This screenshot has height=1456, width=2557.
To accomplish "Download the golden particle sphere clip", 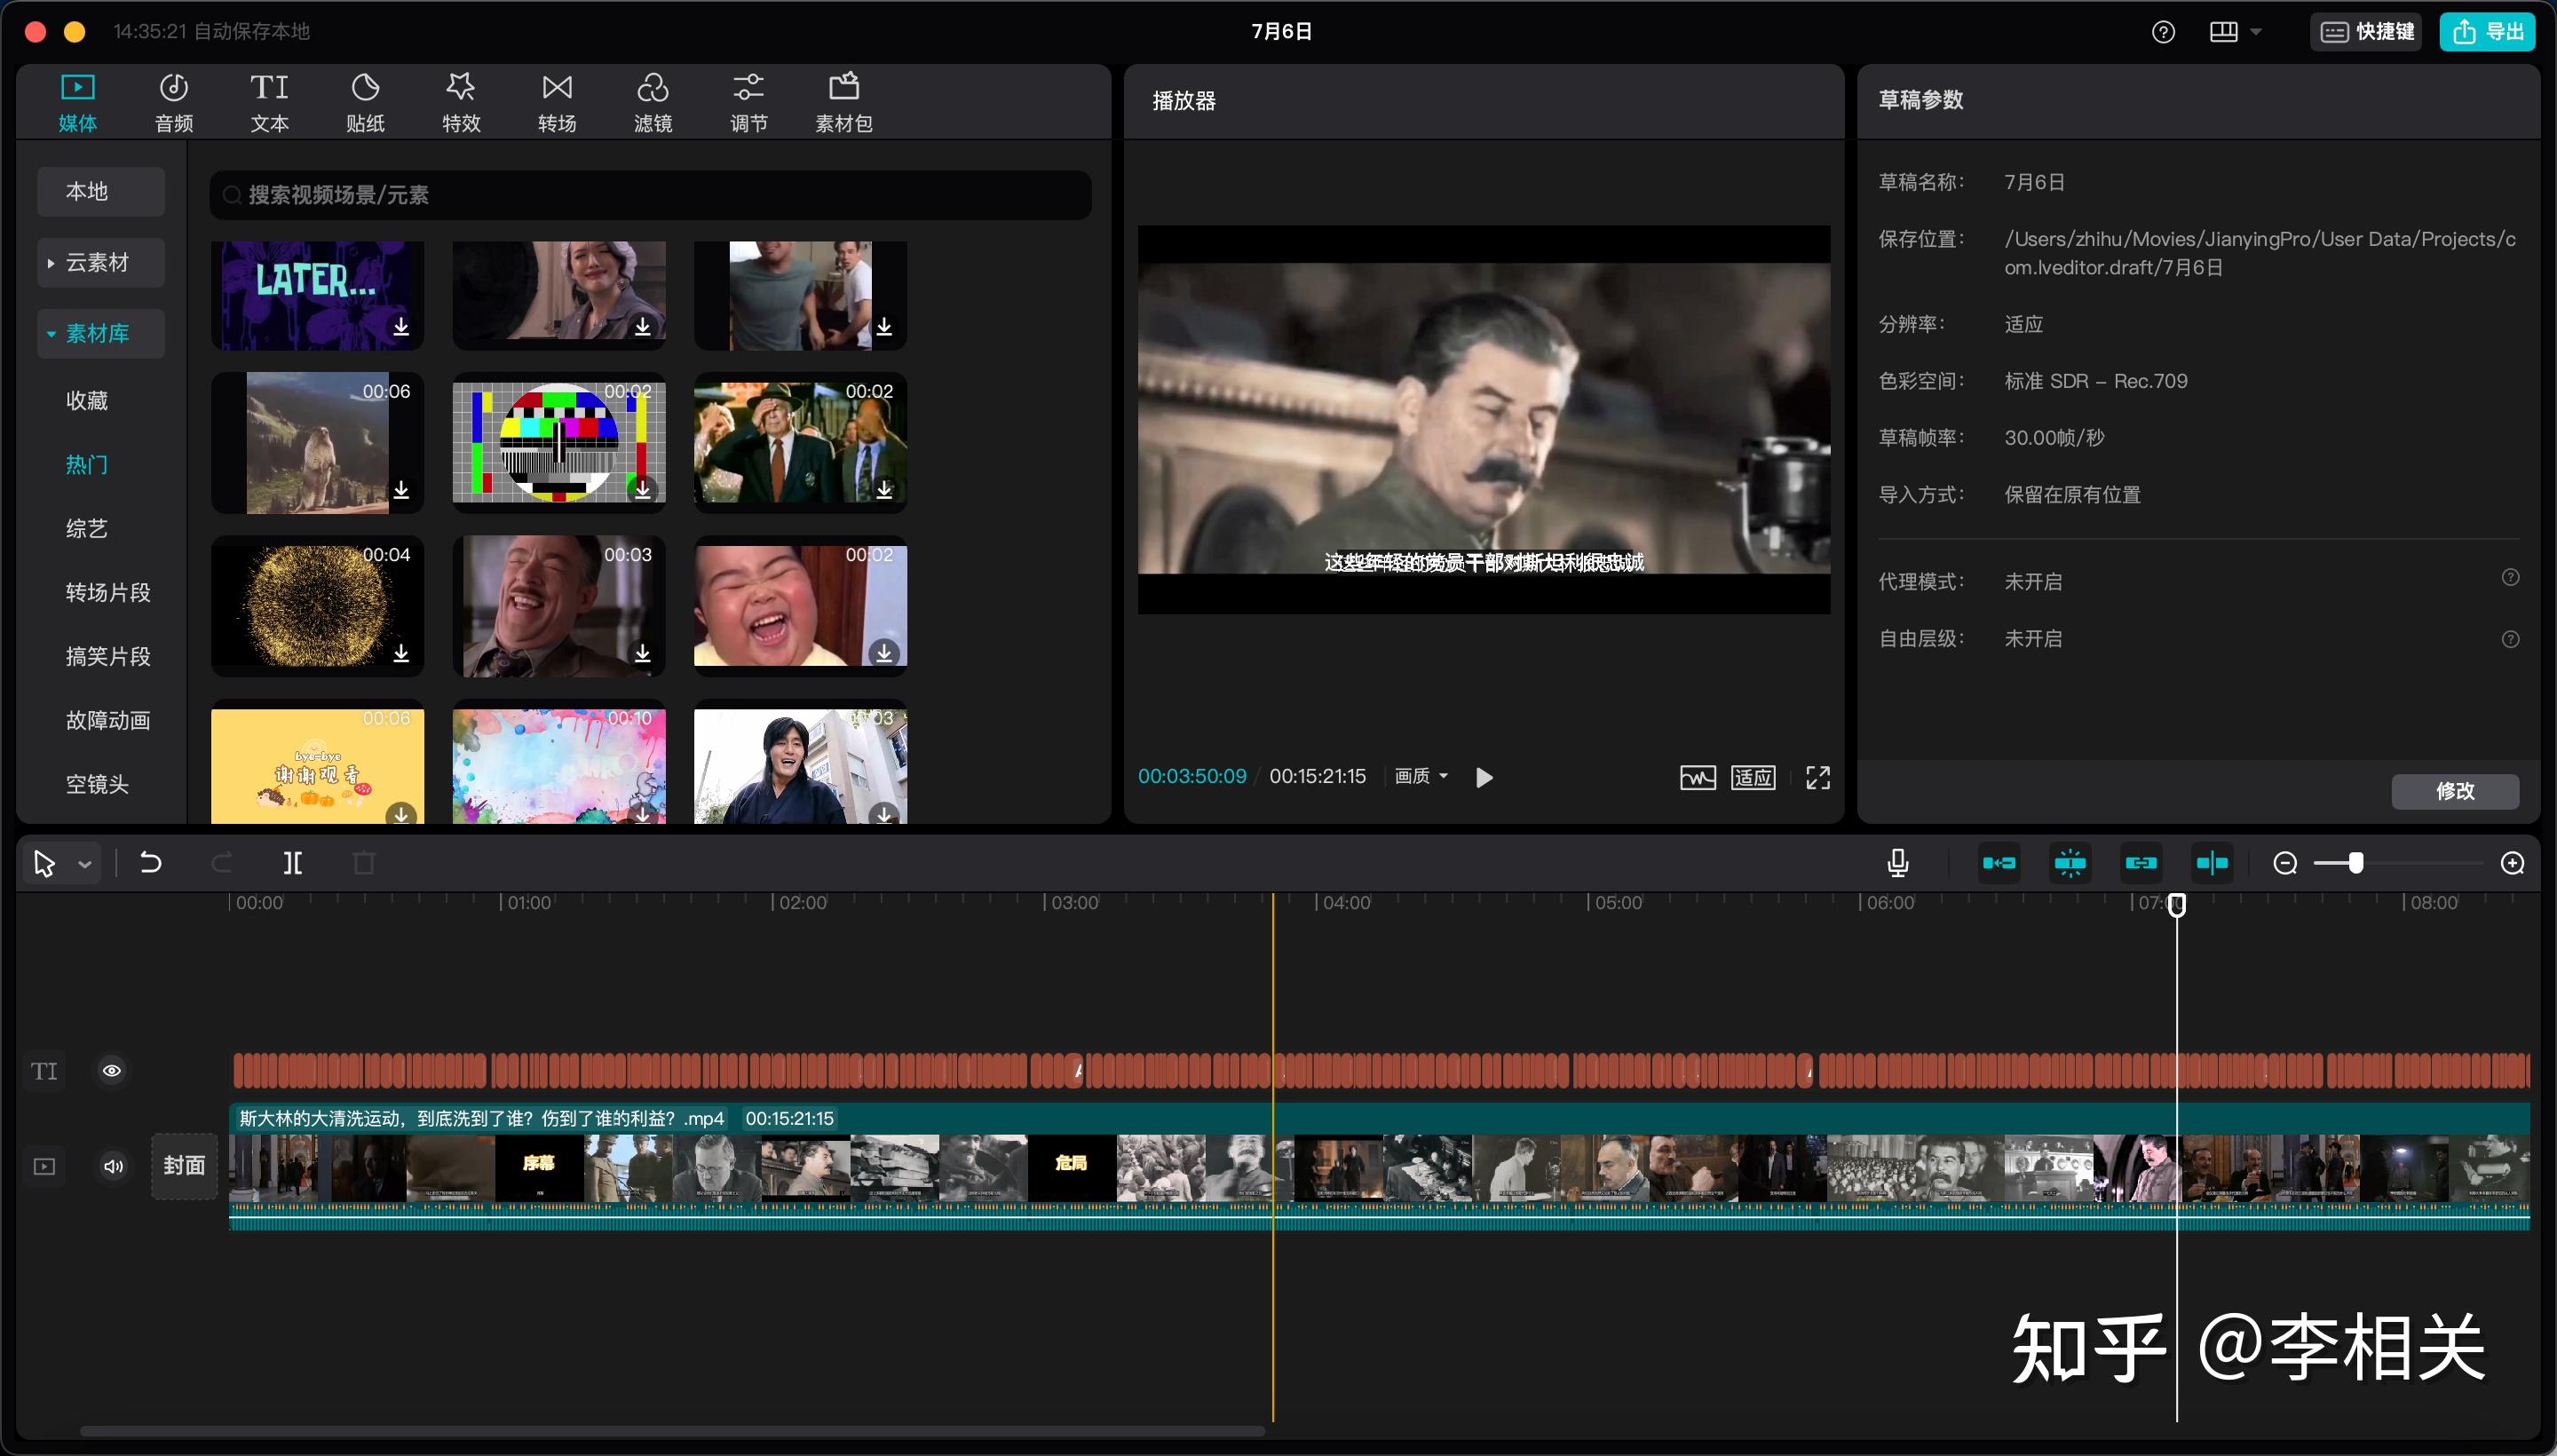I will point(401,653).
